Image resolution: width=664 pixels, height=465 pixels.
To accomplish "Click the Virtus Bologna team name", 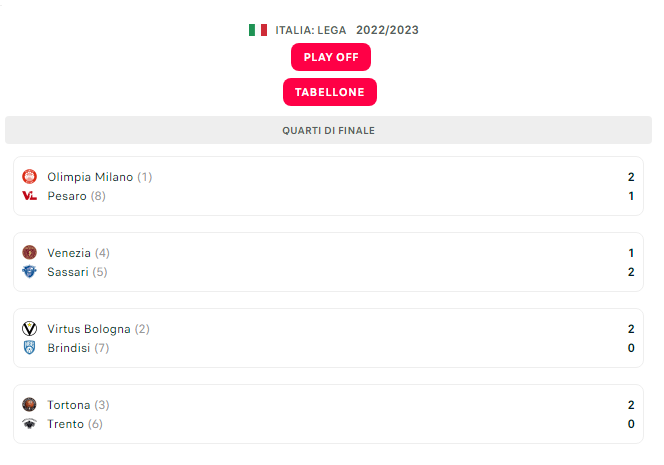I will pyautogui.click(x=89, y=329).
